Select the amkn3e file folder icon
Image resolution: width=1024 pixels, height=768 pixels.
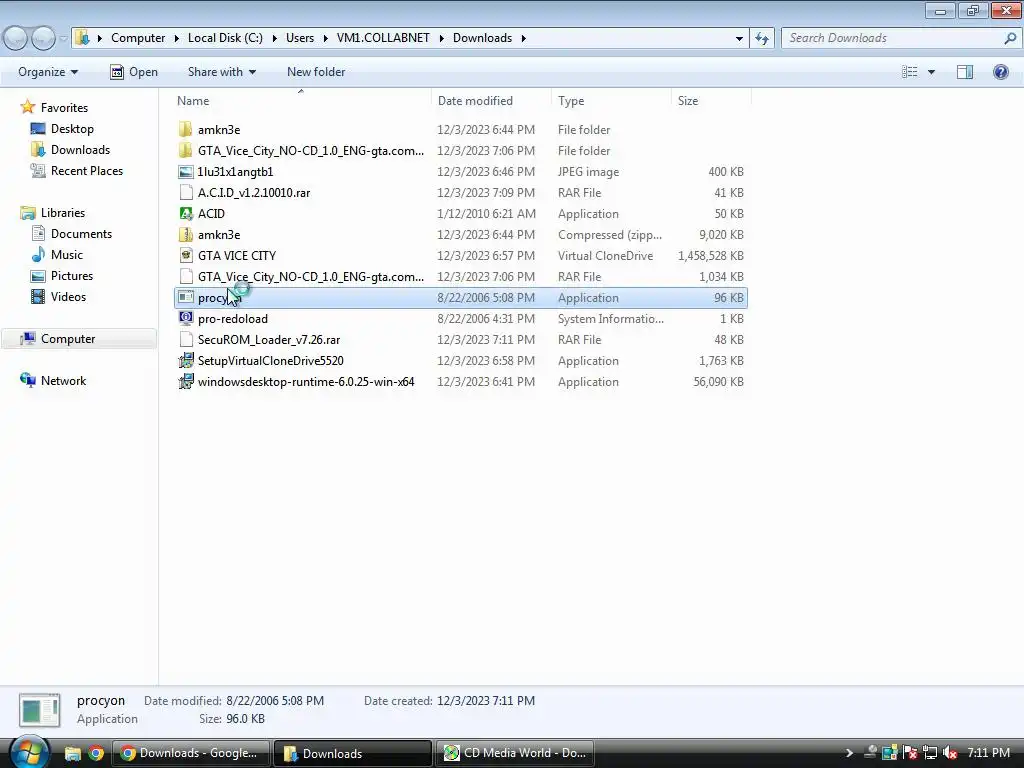[185, 129]
